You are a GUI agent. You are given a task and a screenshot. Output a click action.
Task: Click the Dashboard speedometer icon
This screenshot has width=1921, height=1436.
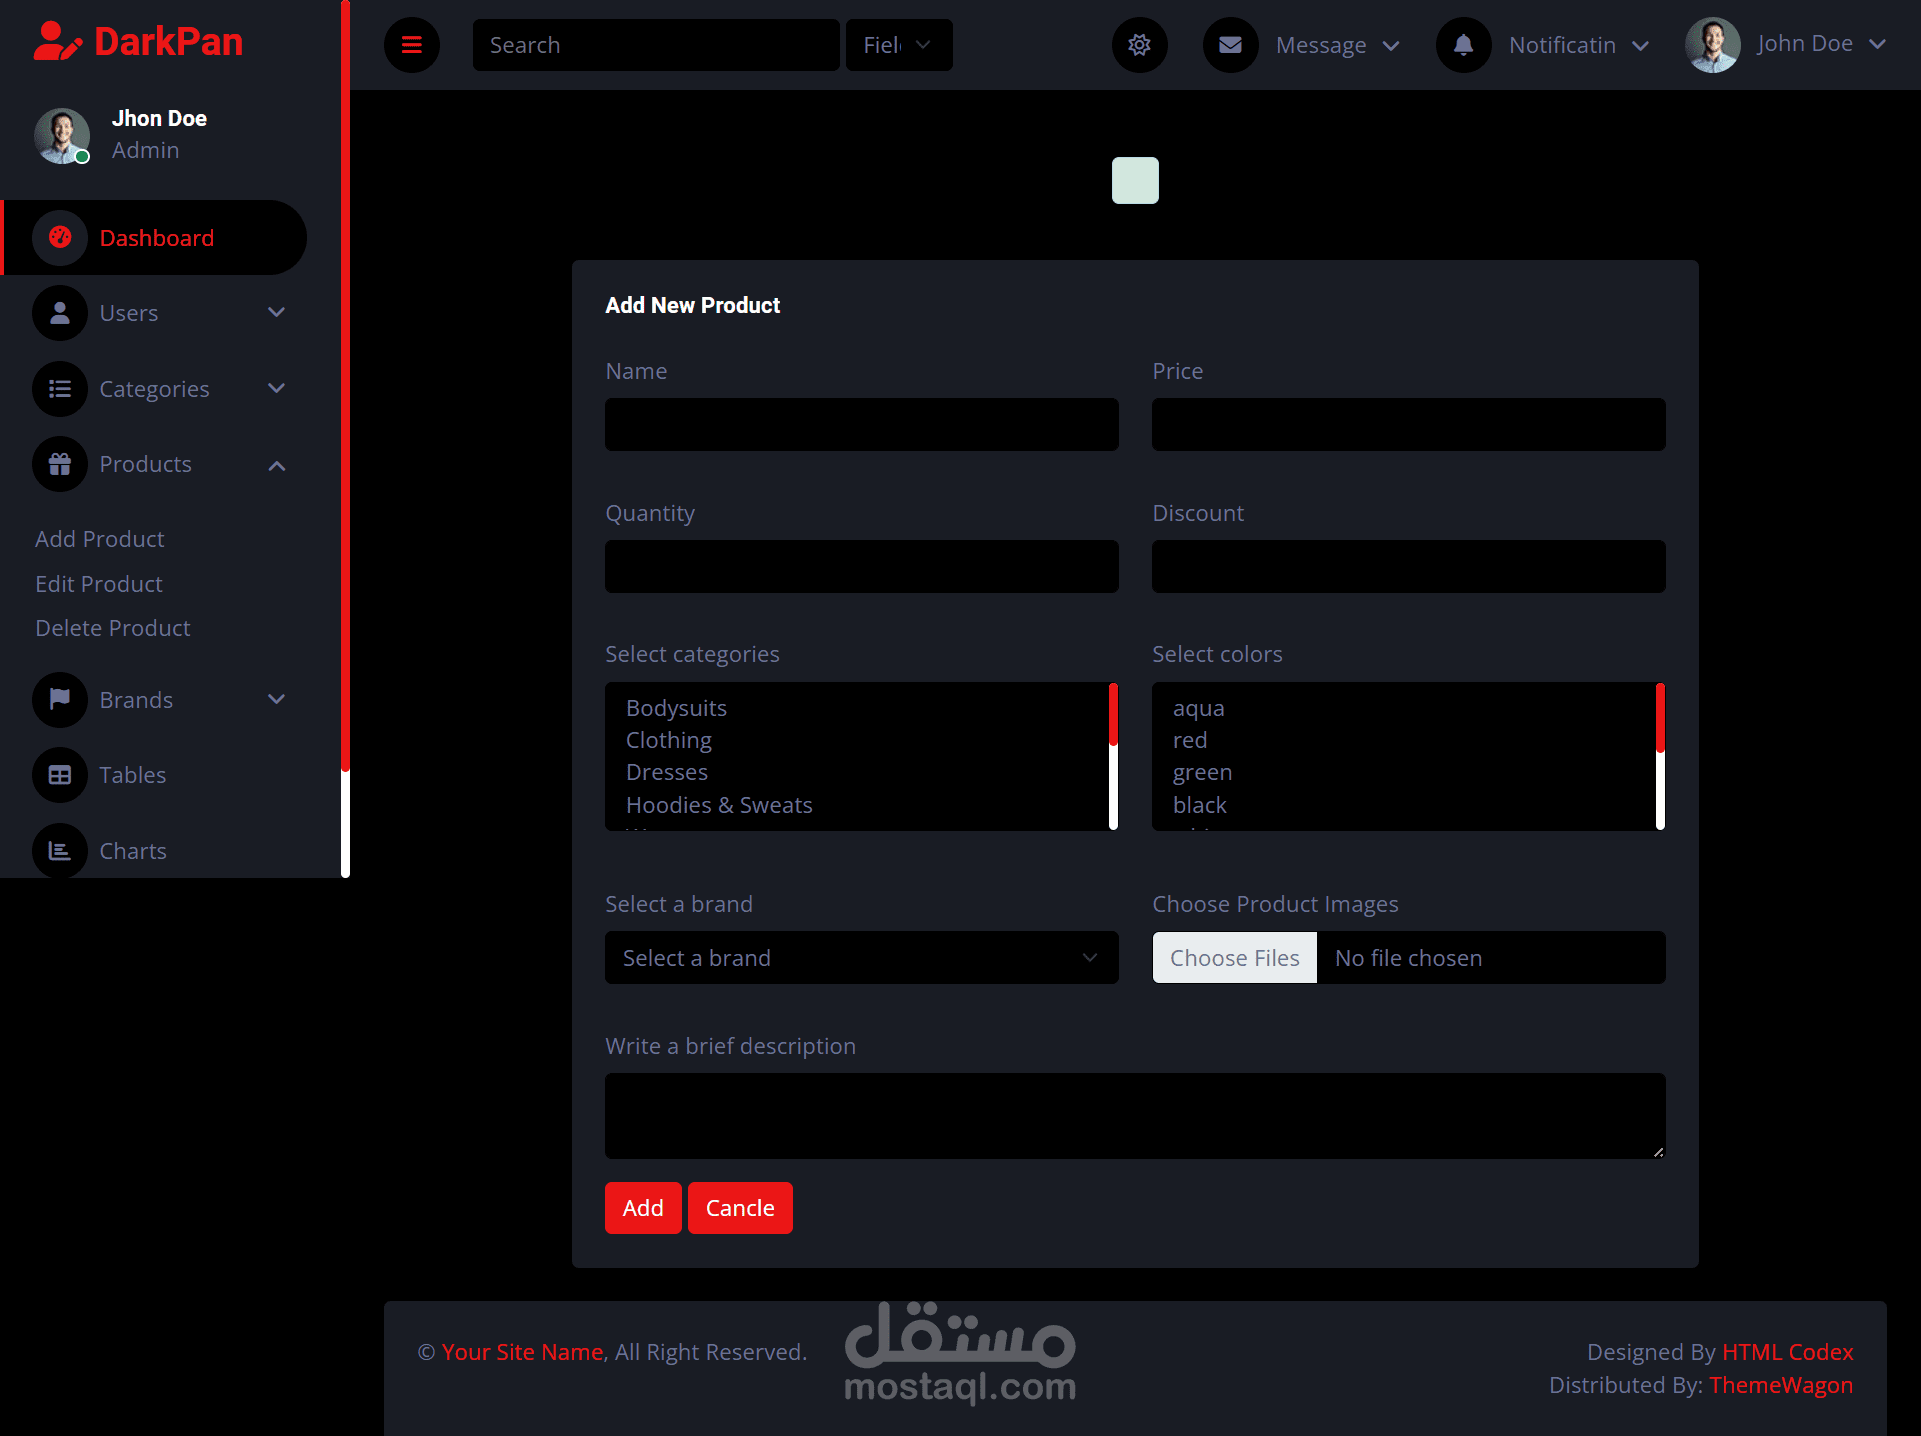(60, 238)
